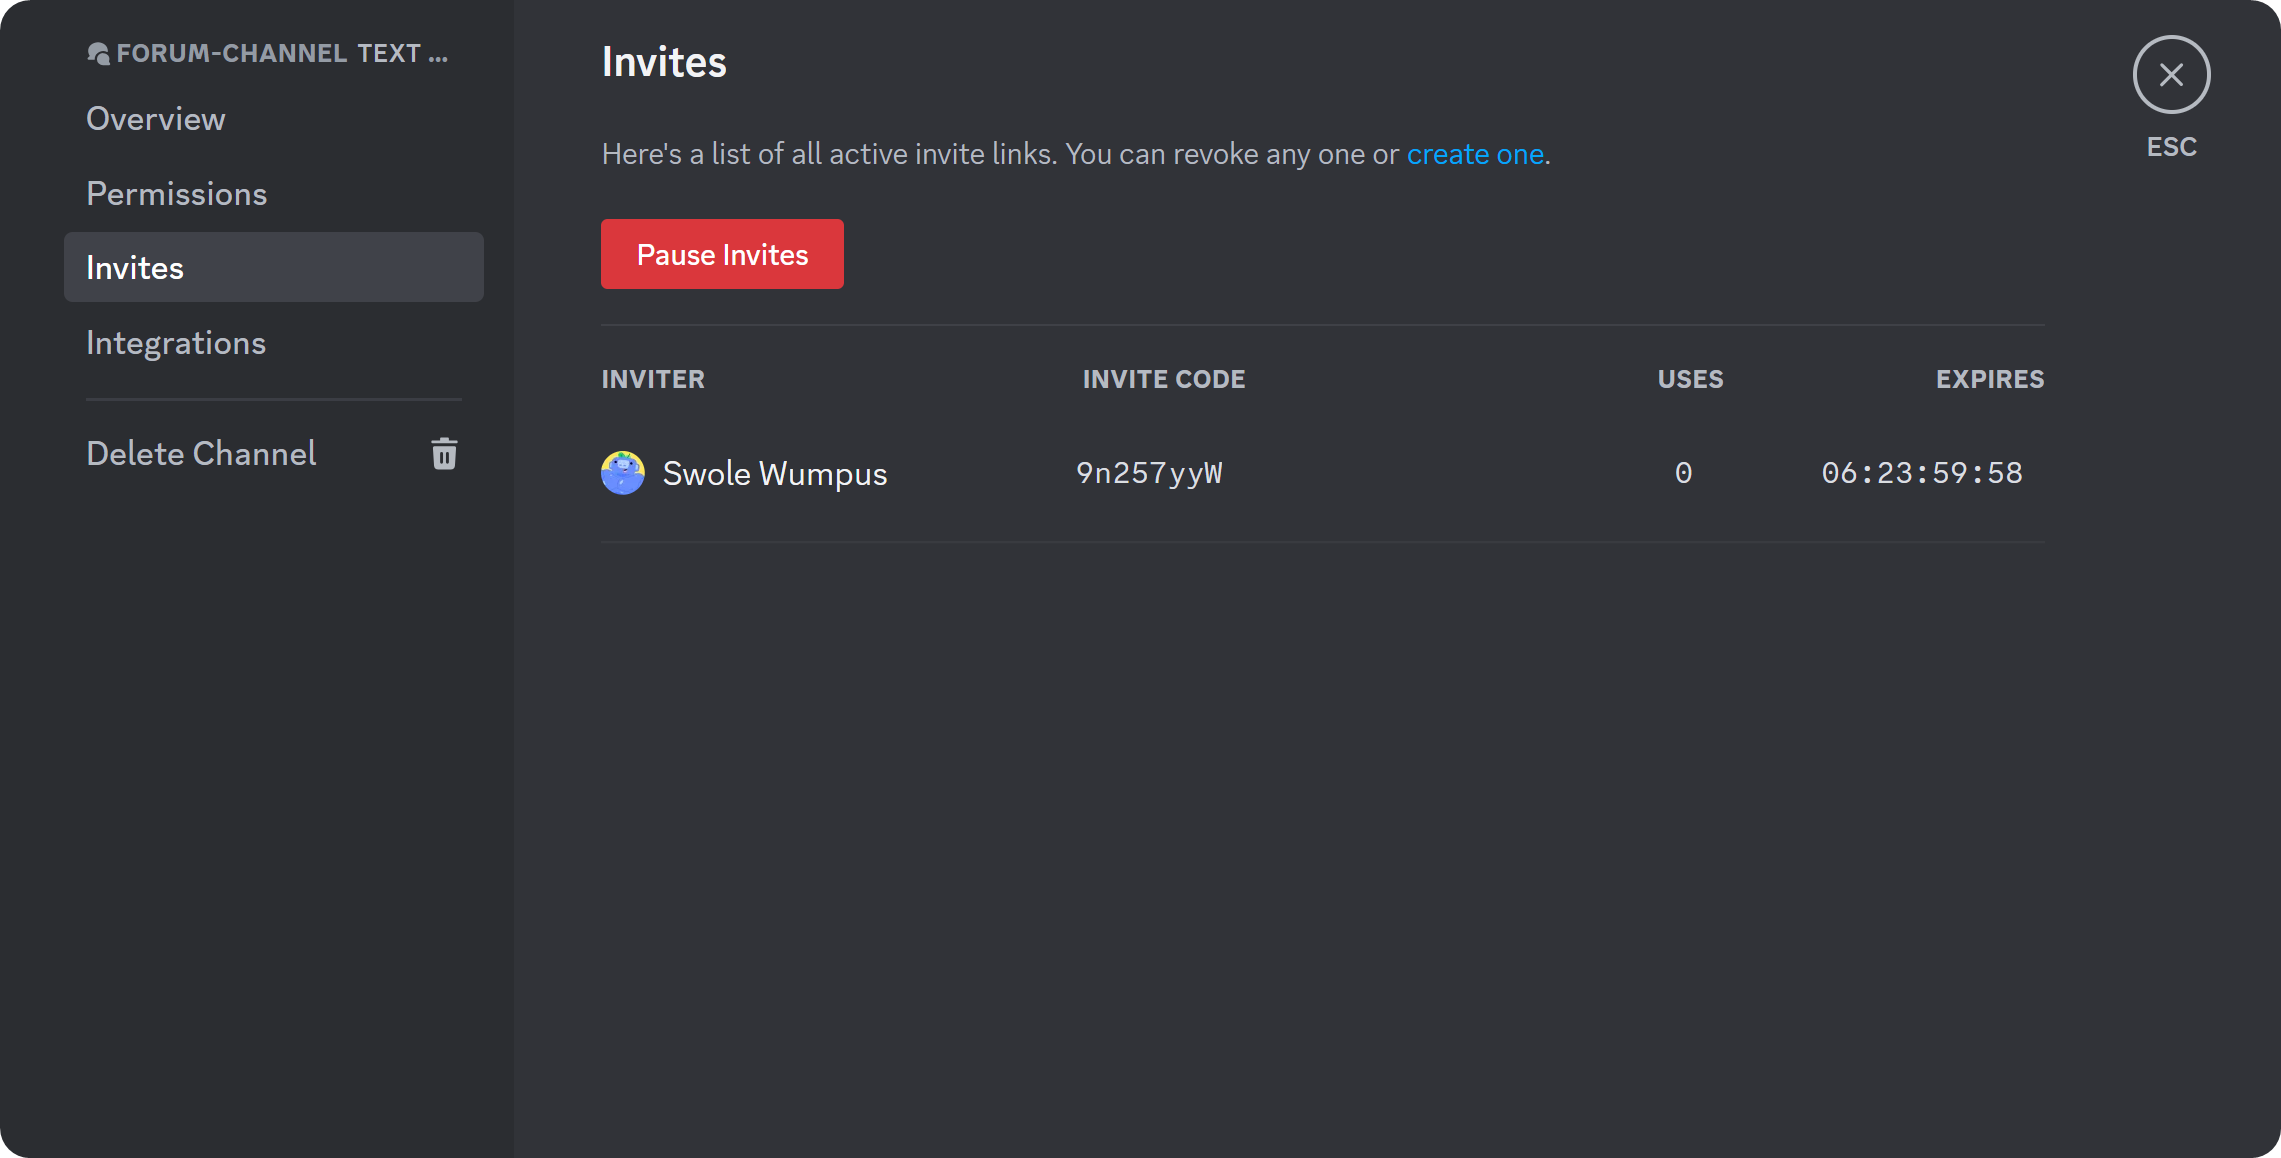Image resolution: width=2281 pixels, height=1158 pixels.
Task: Click the Overview settings icon
Action: pos(155,118)
